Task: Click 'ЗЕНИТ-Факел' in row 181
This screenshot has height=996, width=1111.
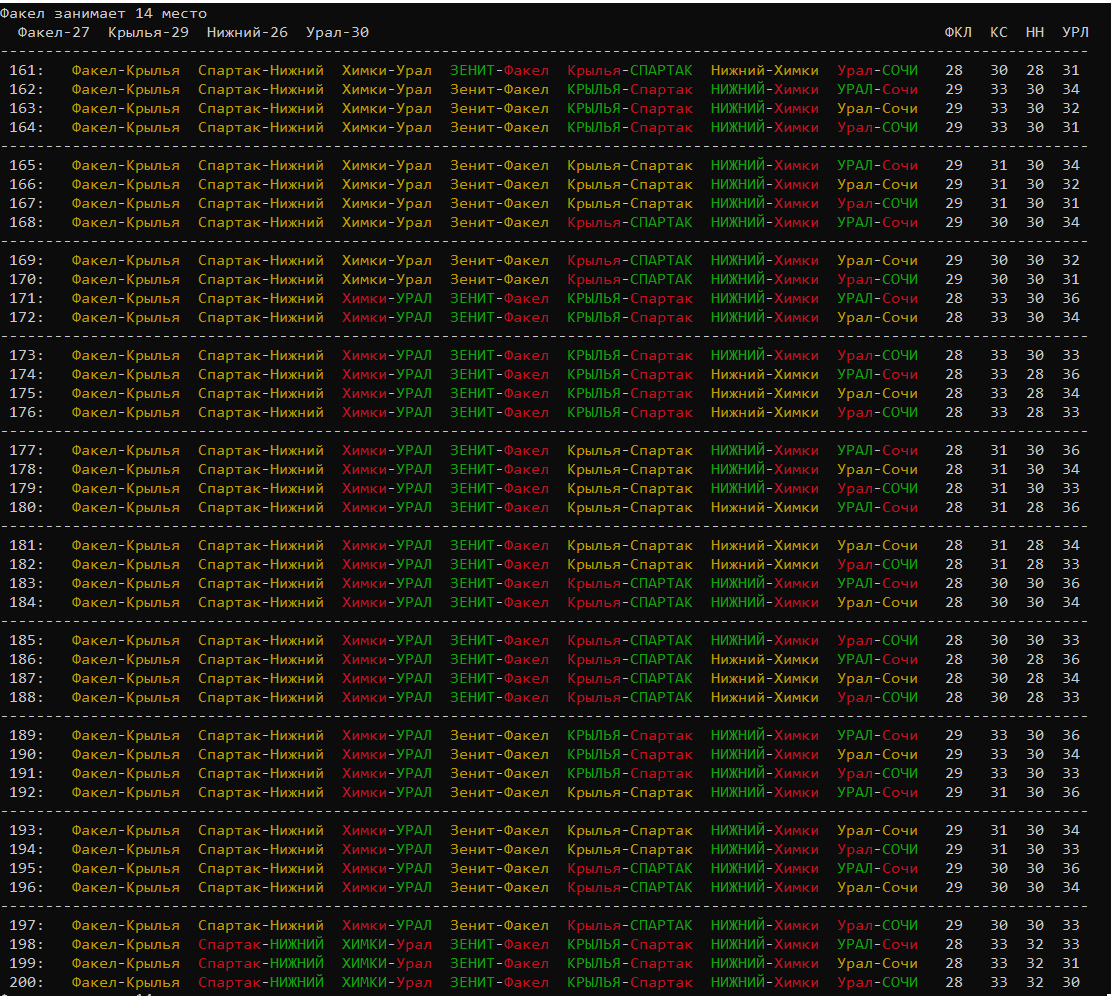Action: pos(500,545)
